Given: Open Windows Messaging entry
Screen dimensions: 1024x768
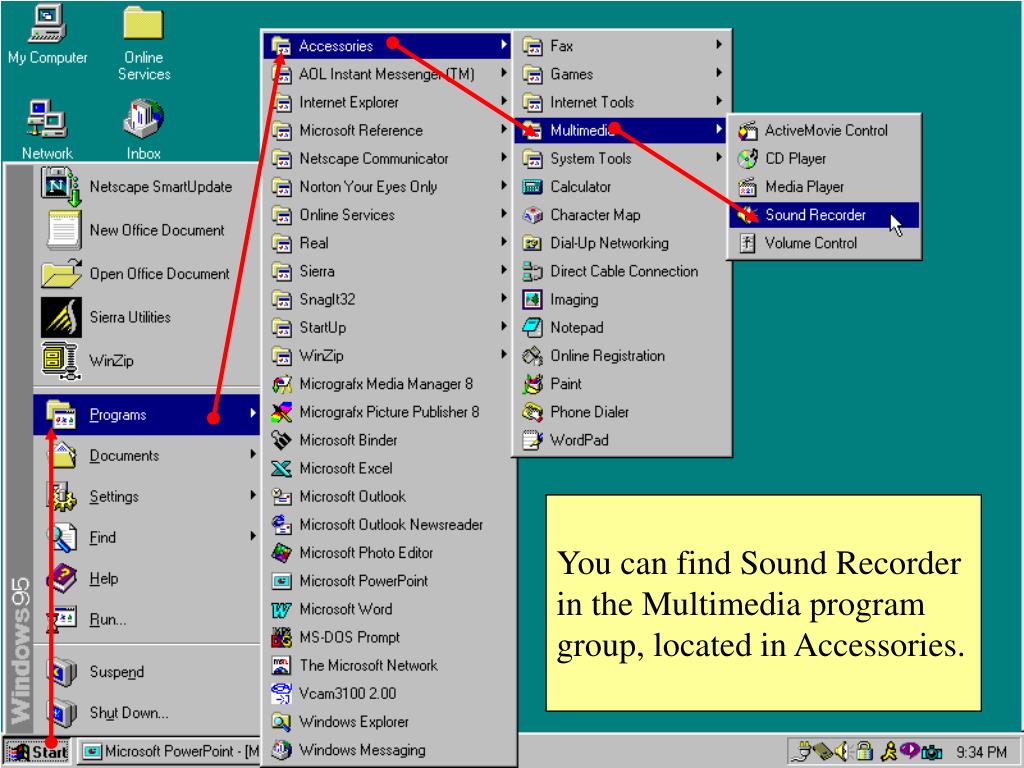Looking at the screenshot, I should 387,750.
